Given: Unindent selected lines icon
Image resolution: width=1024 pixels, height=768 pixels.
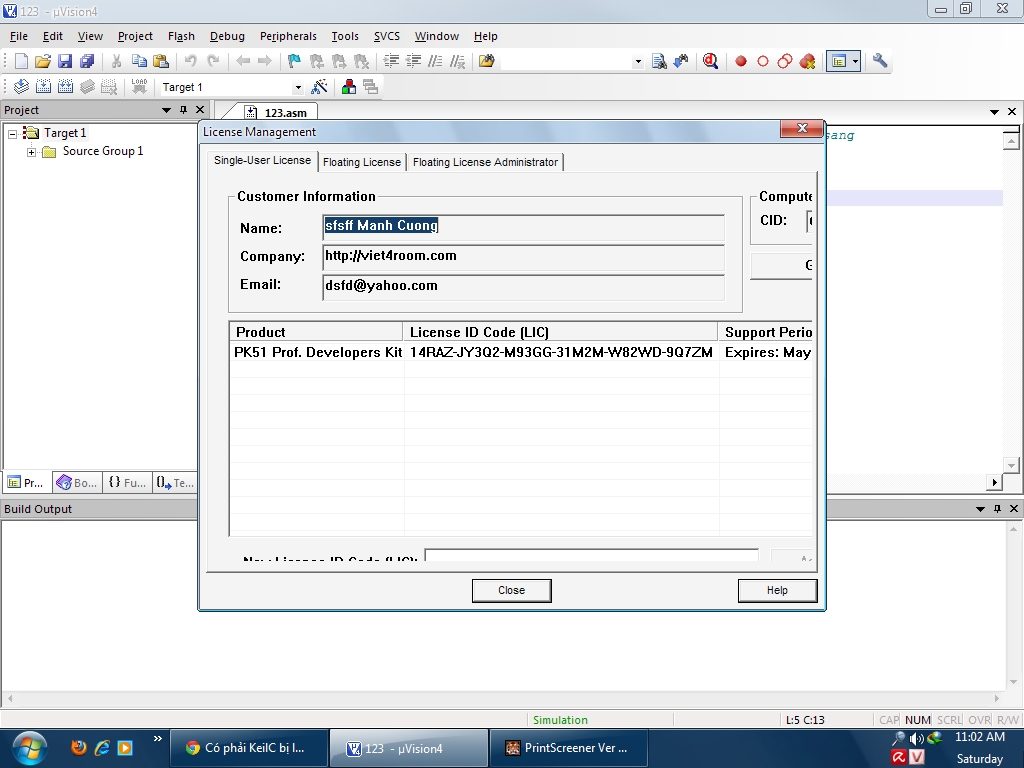Looking at the screenshot, I should pos(413,61).
